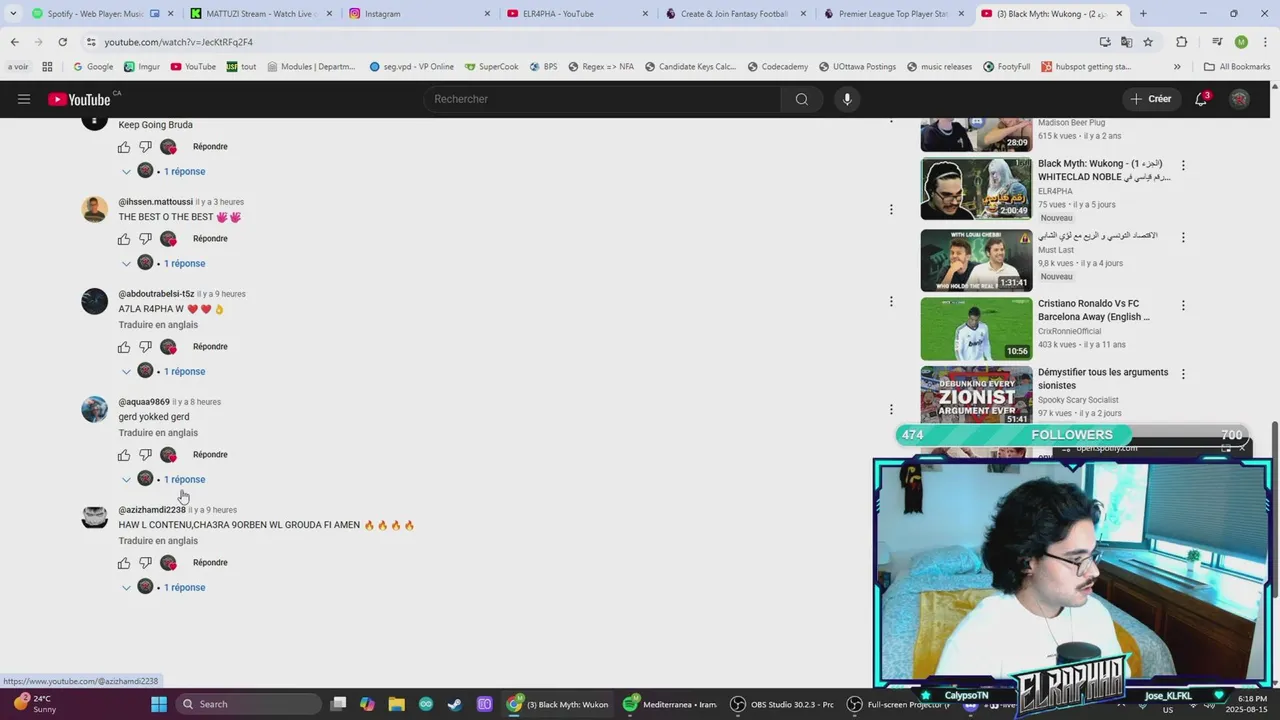Click the search magnifier button
The height and width of the screenshot is (720, 1280).
tap(802, 99)
